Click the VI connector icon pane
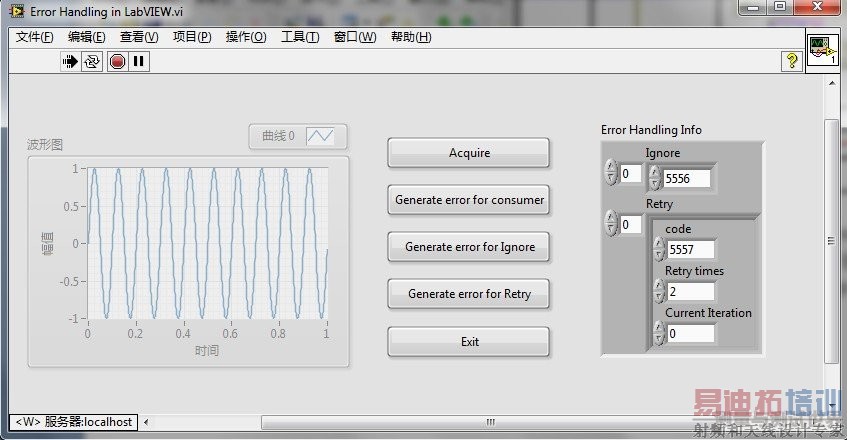 pyautogui.click(x=823, y=50)
